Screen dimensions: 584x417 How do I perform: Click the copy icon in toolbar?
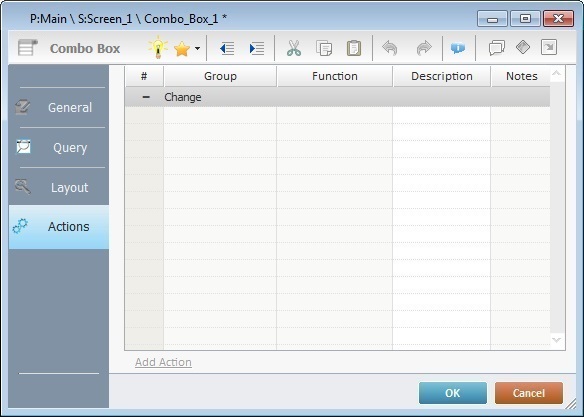point(324,48)
